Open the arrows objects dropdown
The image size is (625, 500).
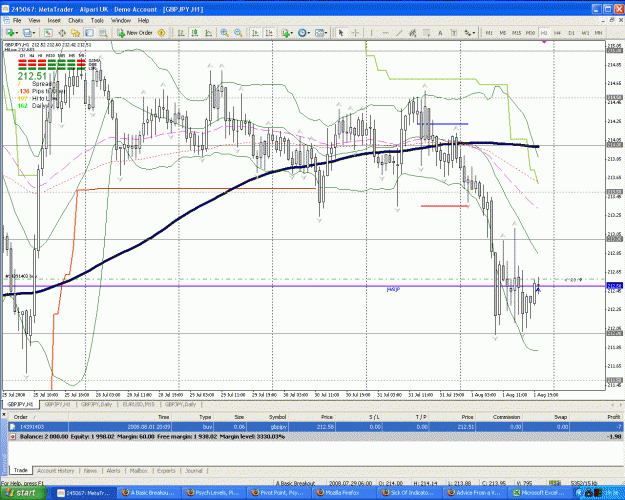coord(469,33)
